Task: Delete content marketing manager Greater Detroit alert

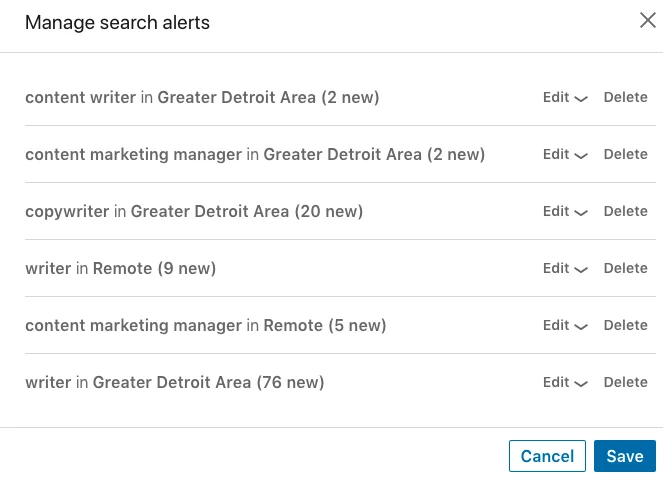Action: (625, 154)
